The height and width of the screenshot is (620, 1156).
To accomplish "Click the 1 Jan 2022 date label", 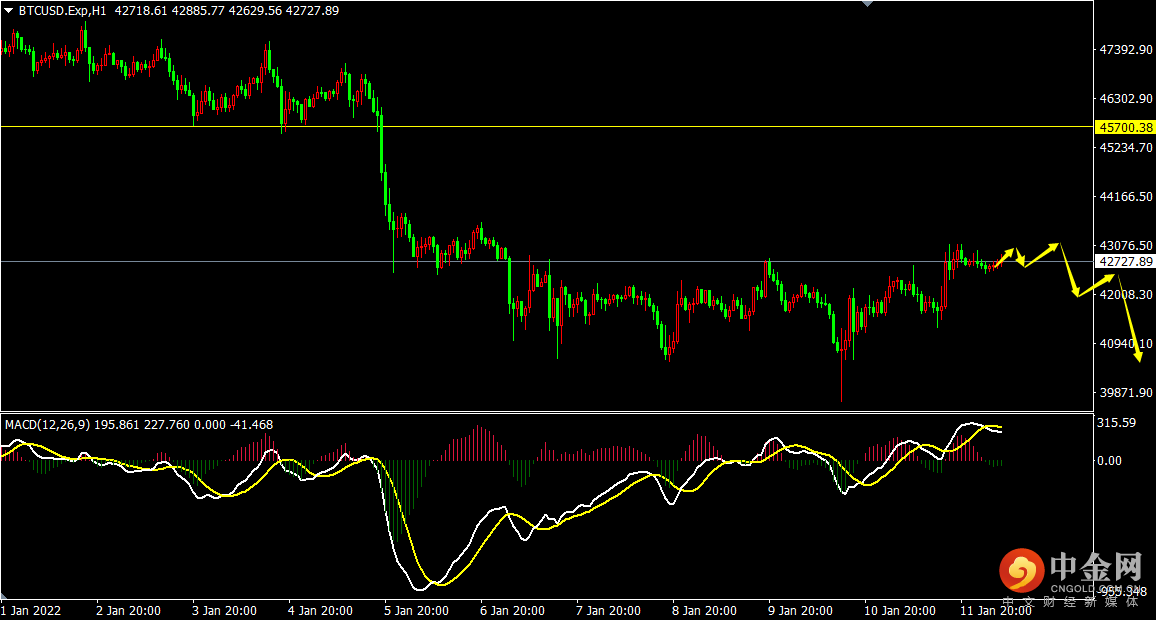I will coord(31,610).
